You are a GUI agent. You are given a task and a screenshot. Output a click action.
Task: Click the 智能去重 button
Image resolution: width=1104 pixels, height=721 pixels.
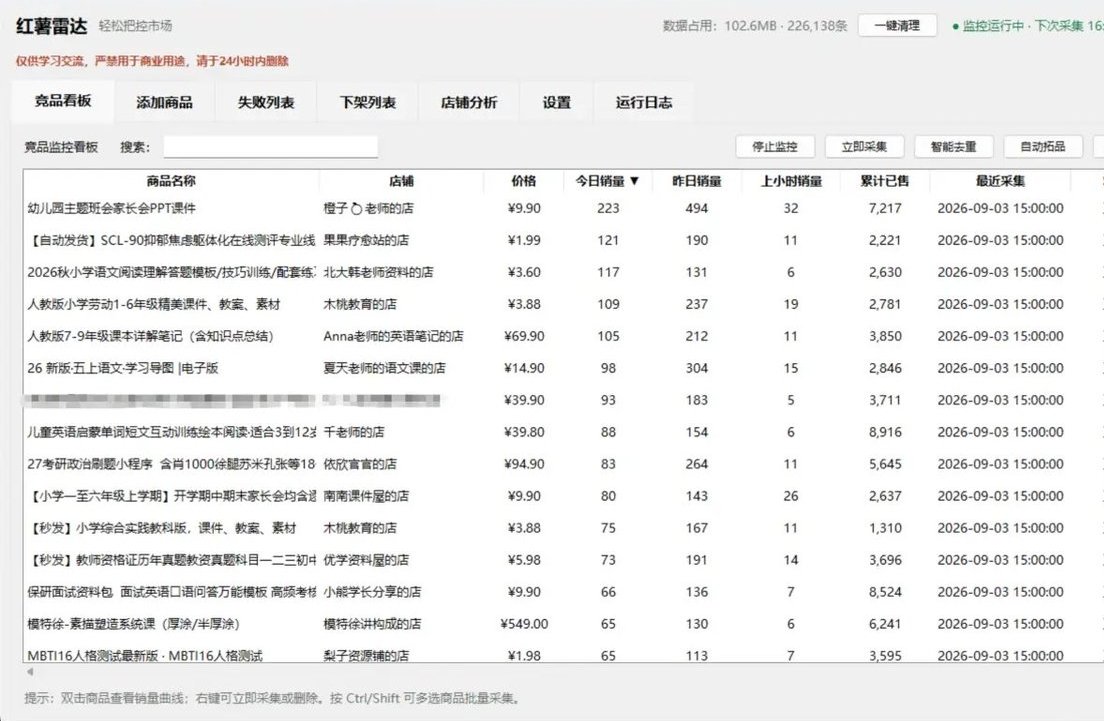click(953, 146)
